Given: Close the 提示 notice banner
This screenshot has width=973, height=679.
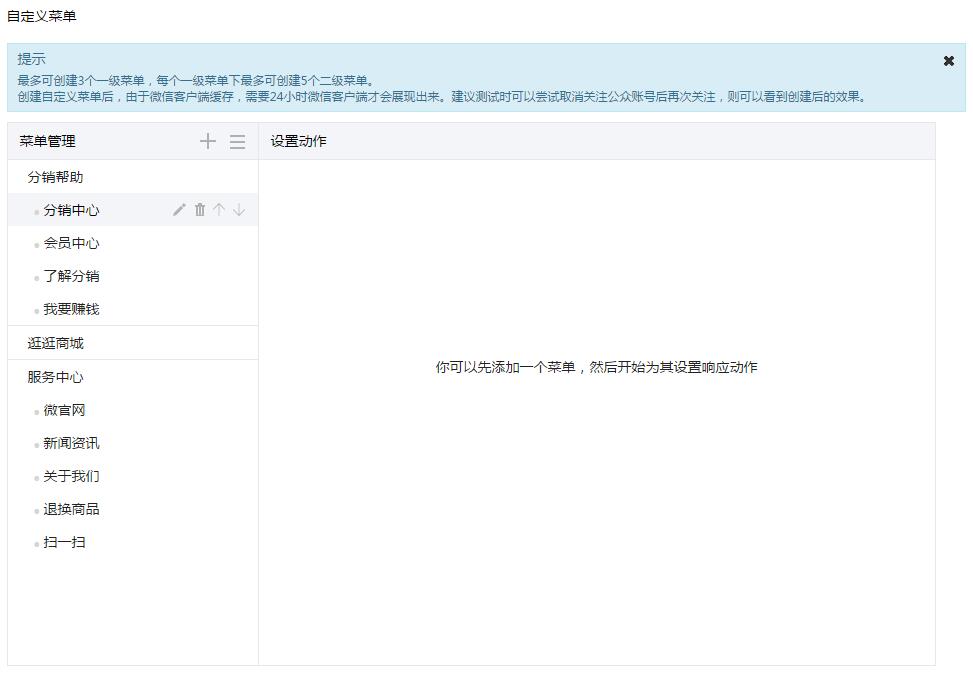Looking at the screenshot, I should coord(948,61).
